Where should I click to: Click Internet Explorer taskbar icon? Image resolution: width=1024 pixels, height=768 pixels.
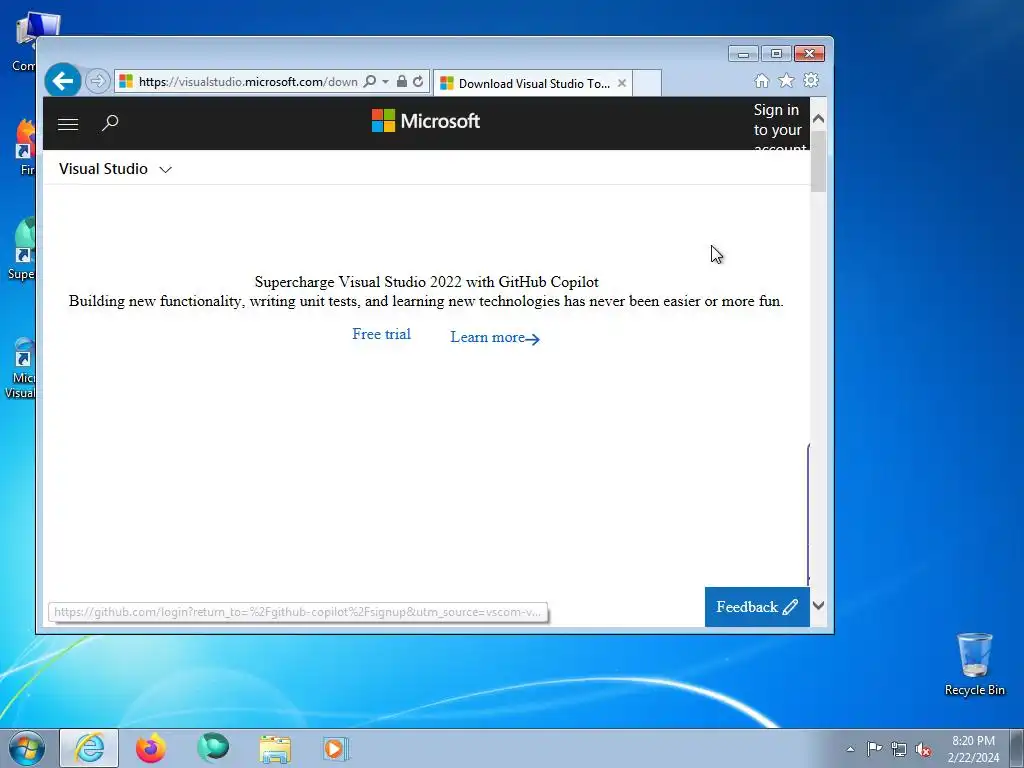[x=89, y=748]
